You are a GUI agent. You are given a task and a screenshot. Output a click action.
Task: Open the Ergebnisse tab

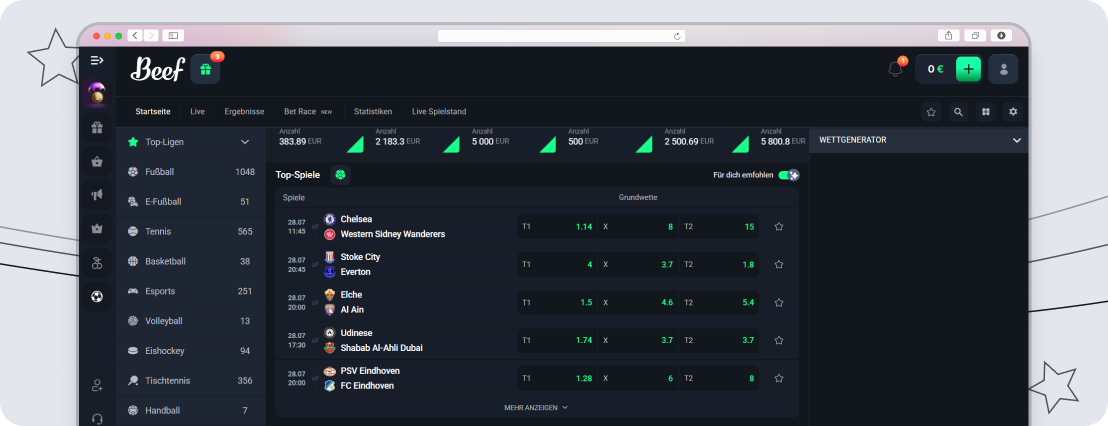244,112
